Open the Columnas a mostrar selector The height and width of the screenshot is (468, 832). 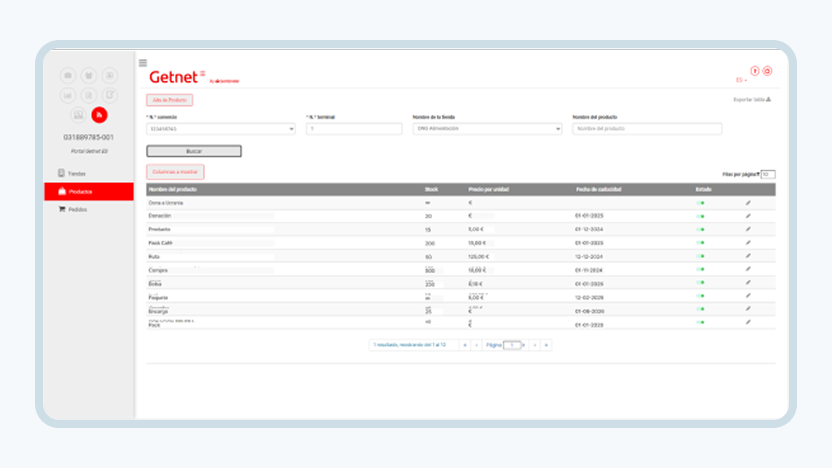[175, 172]
